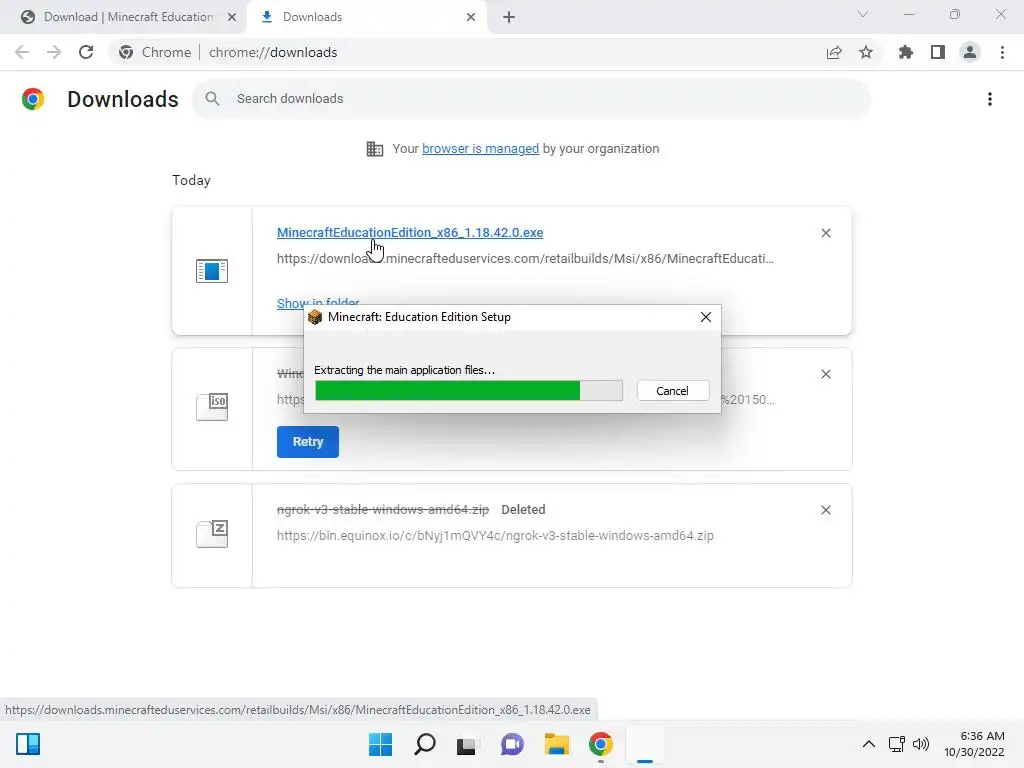Click the network tray icon
1024x768 pixels.
896,744
